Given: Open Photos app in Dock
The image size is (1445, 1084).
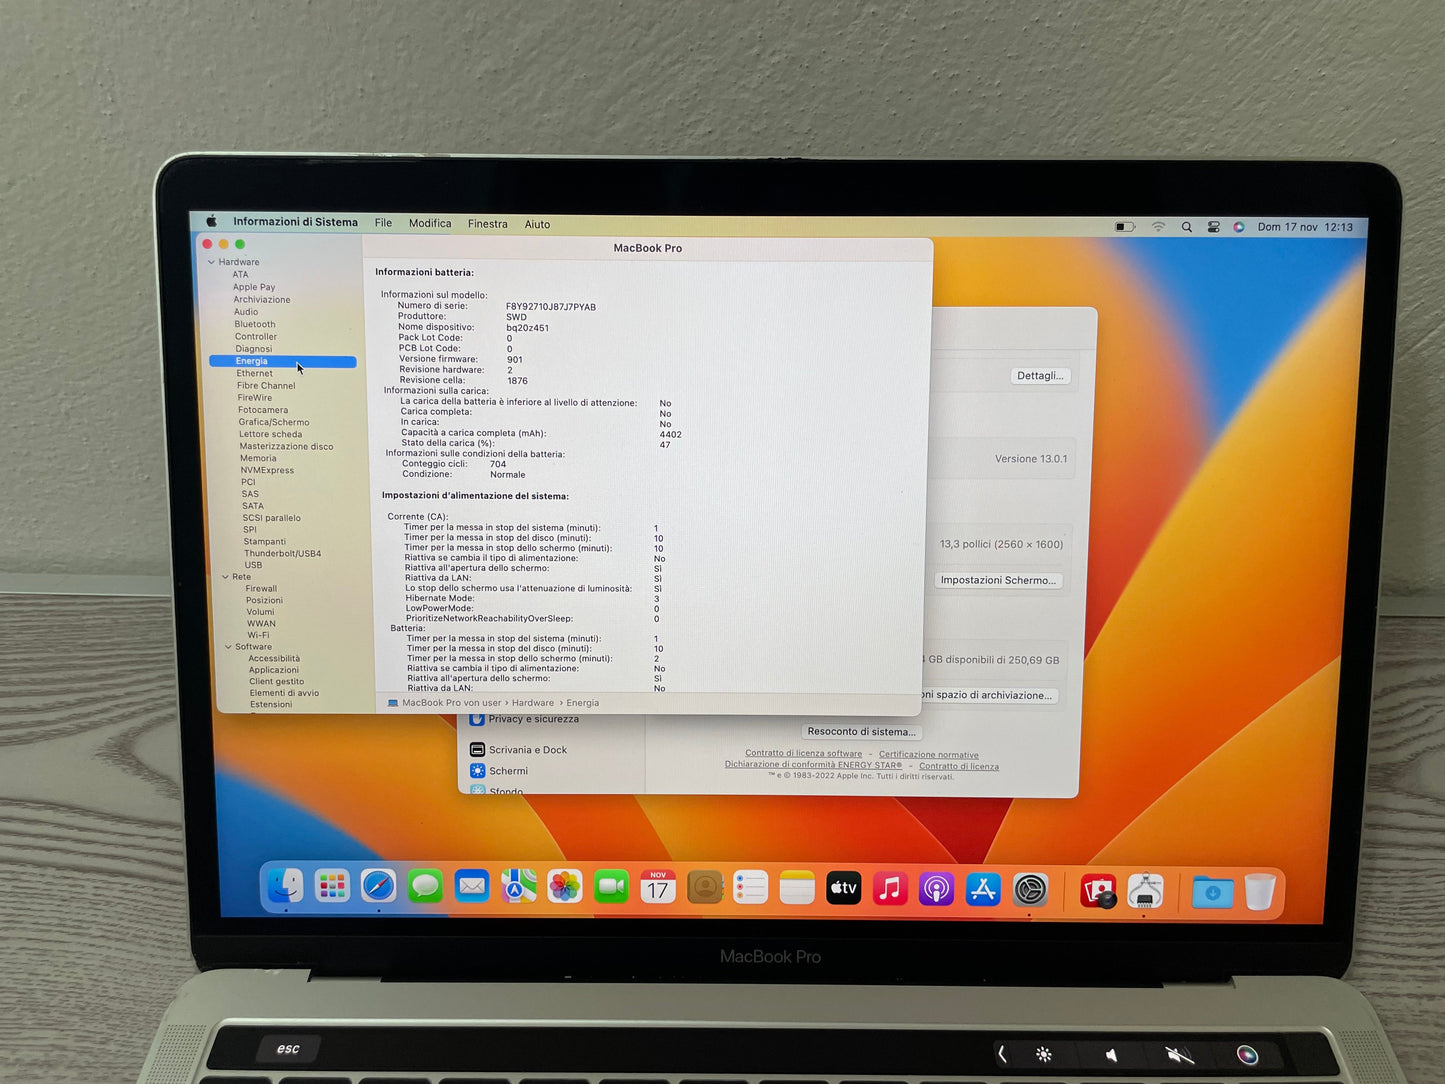Looking at the screenshot, I should (565, 887).
